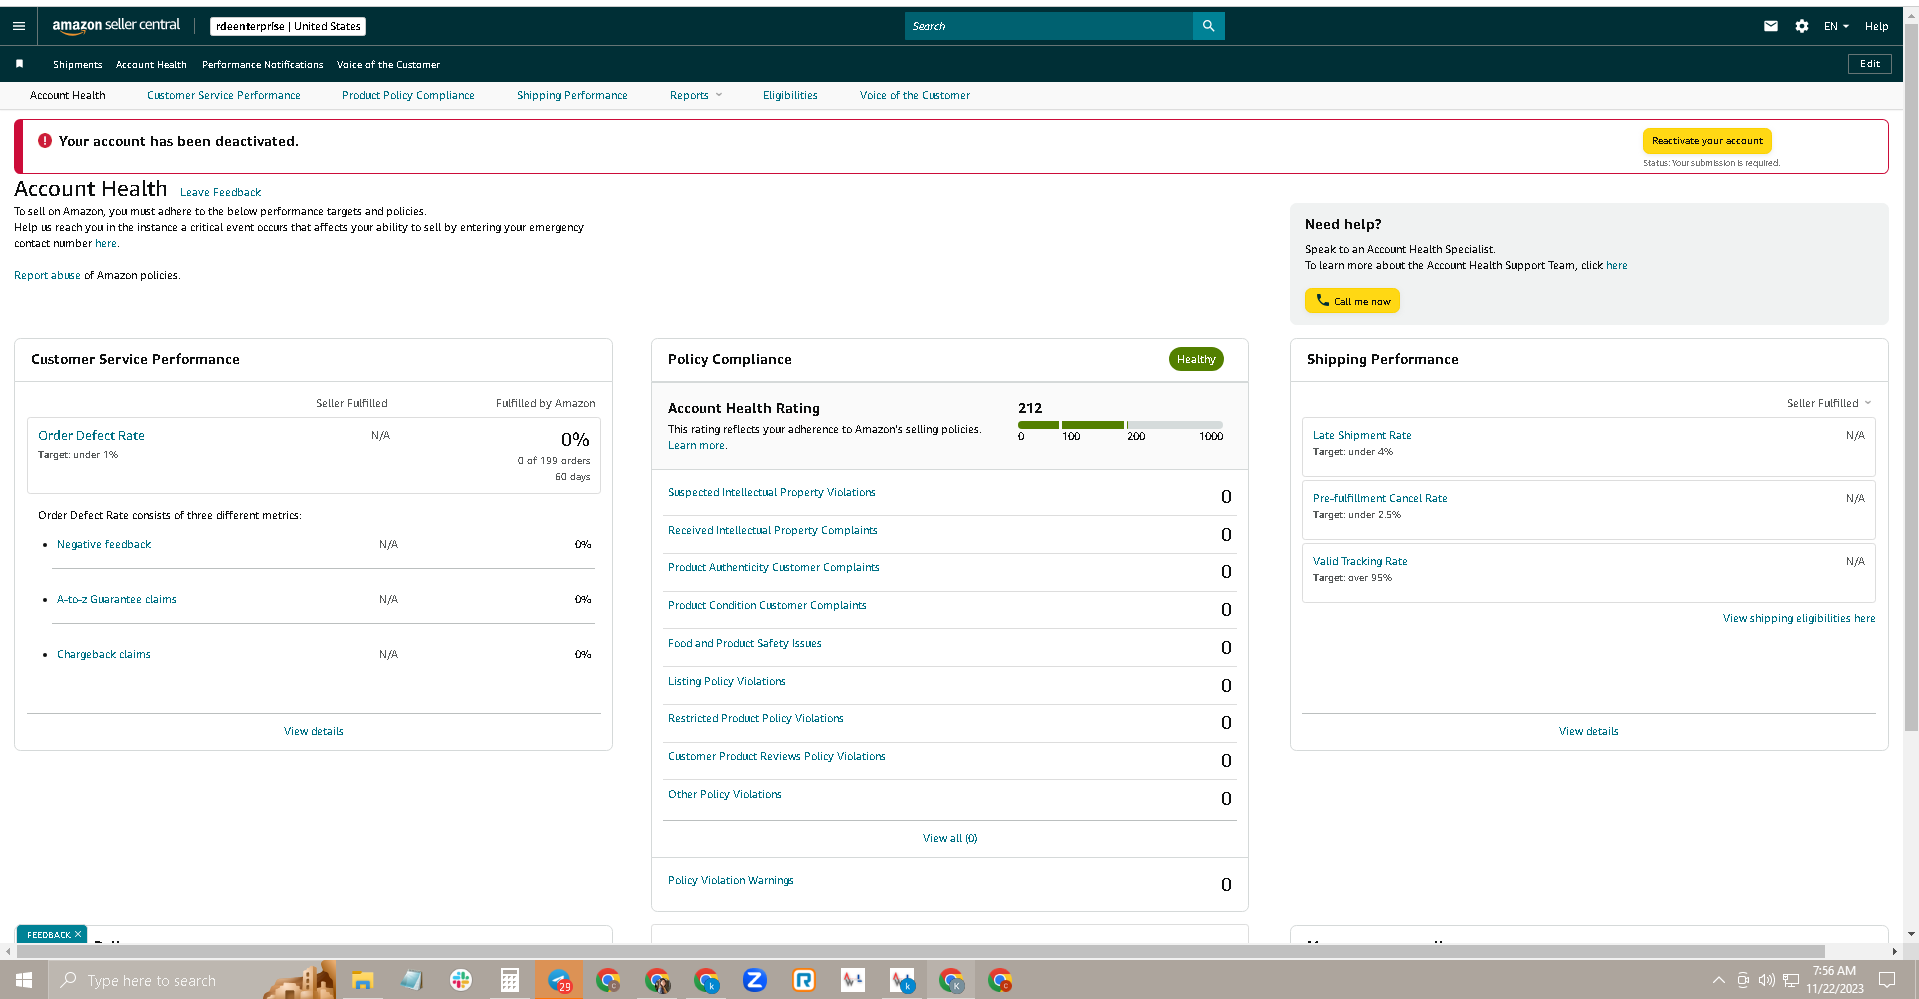Open File Explorer from the taskbar
1919x999 pixels.
click(362, 980)
